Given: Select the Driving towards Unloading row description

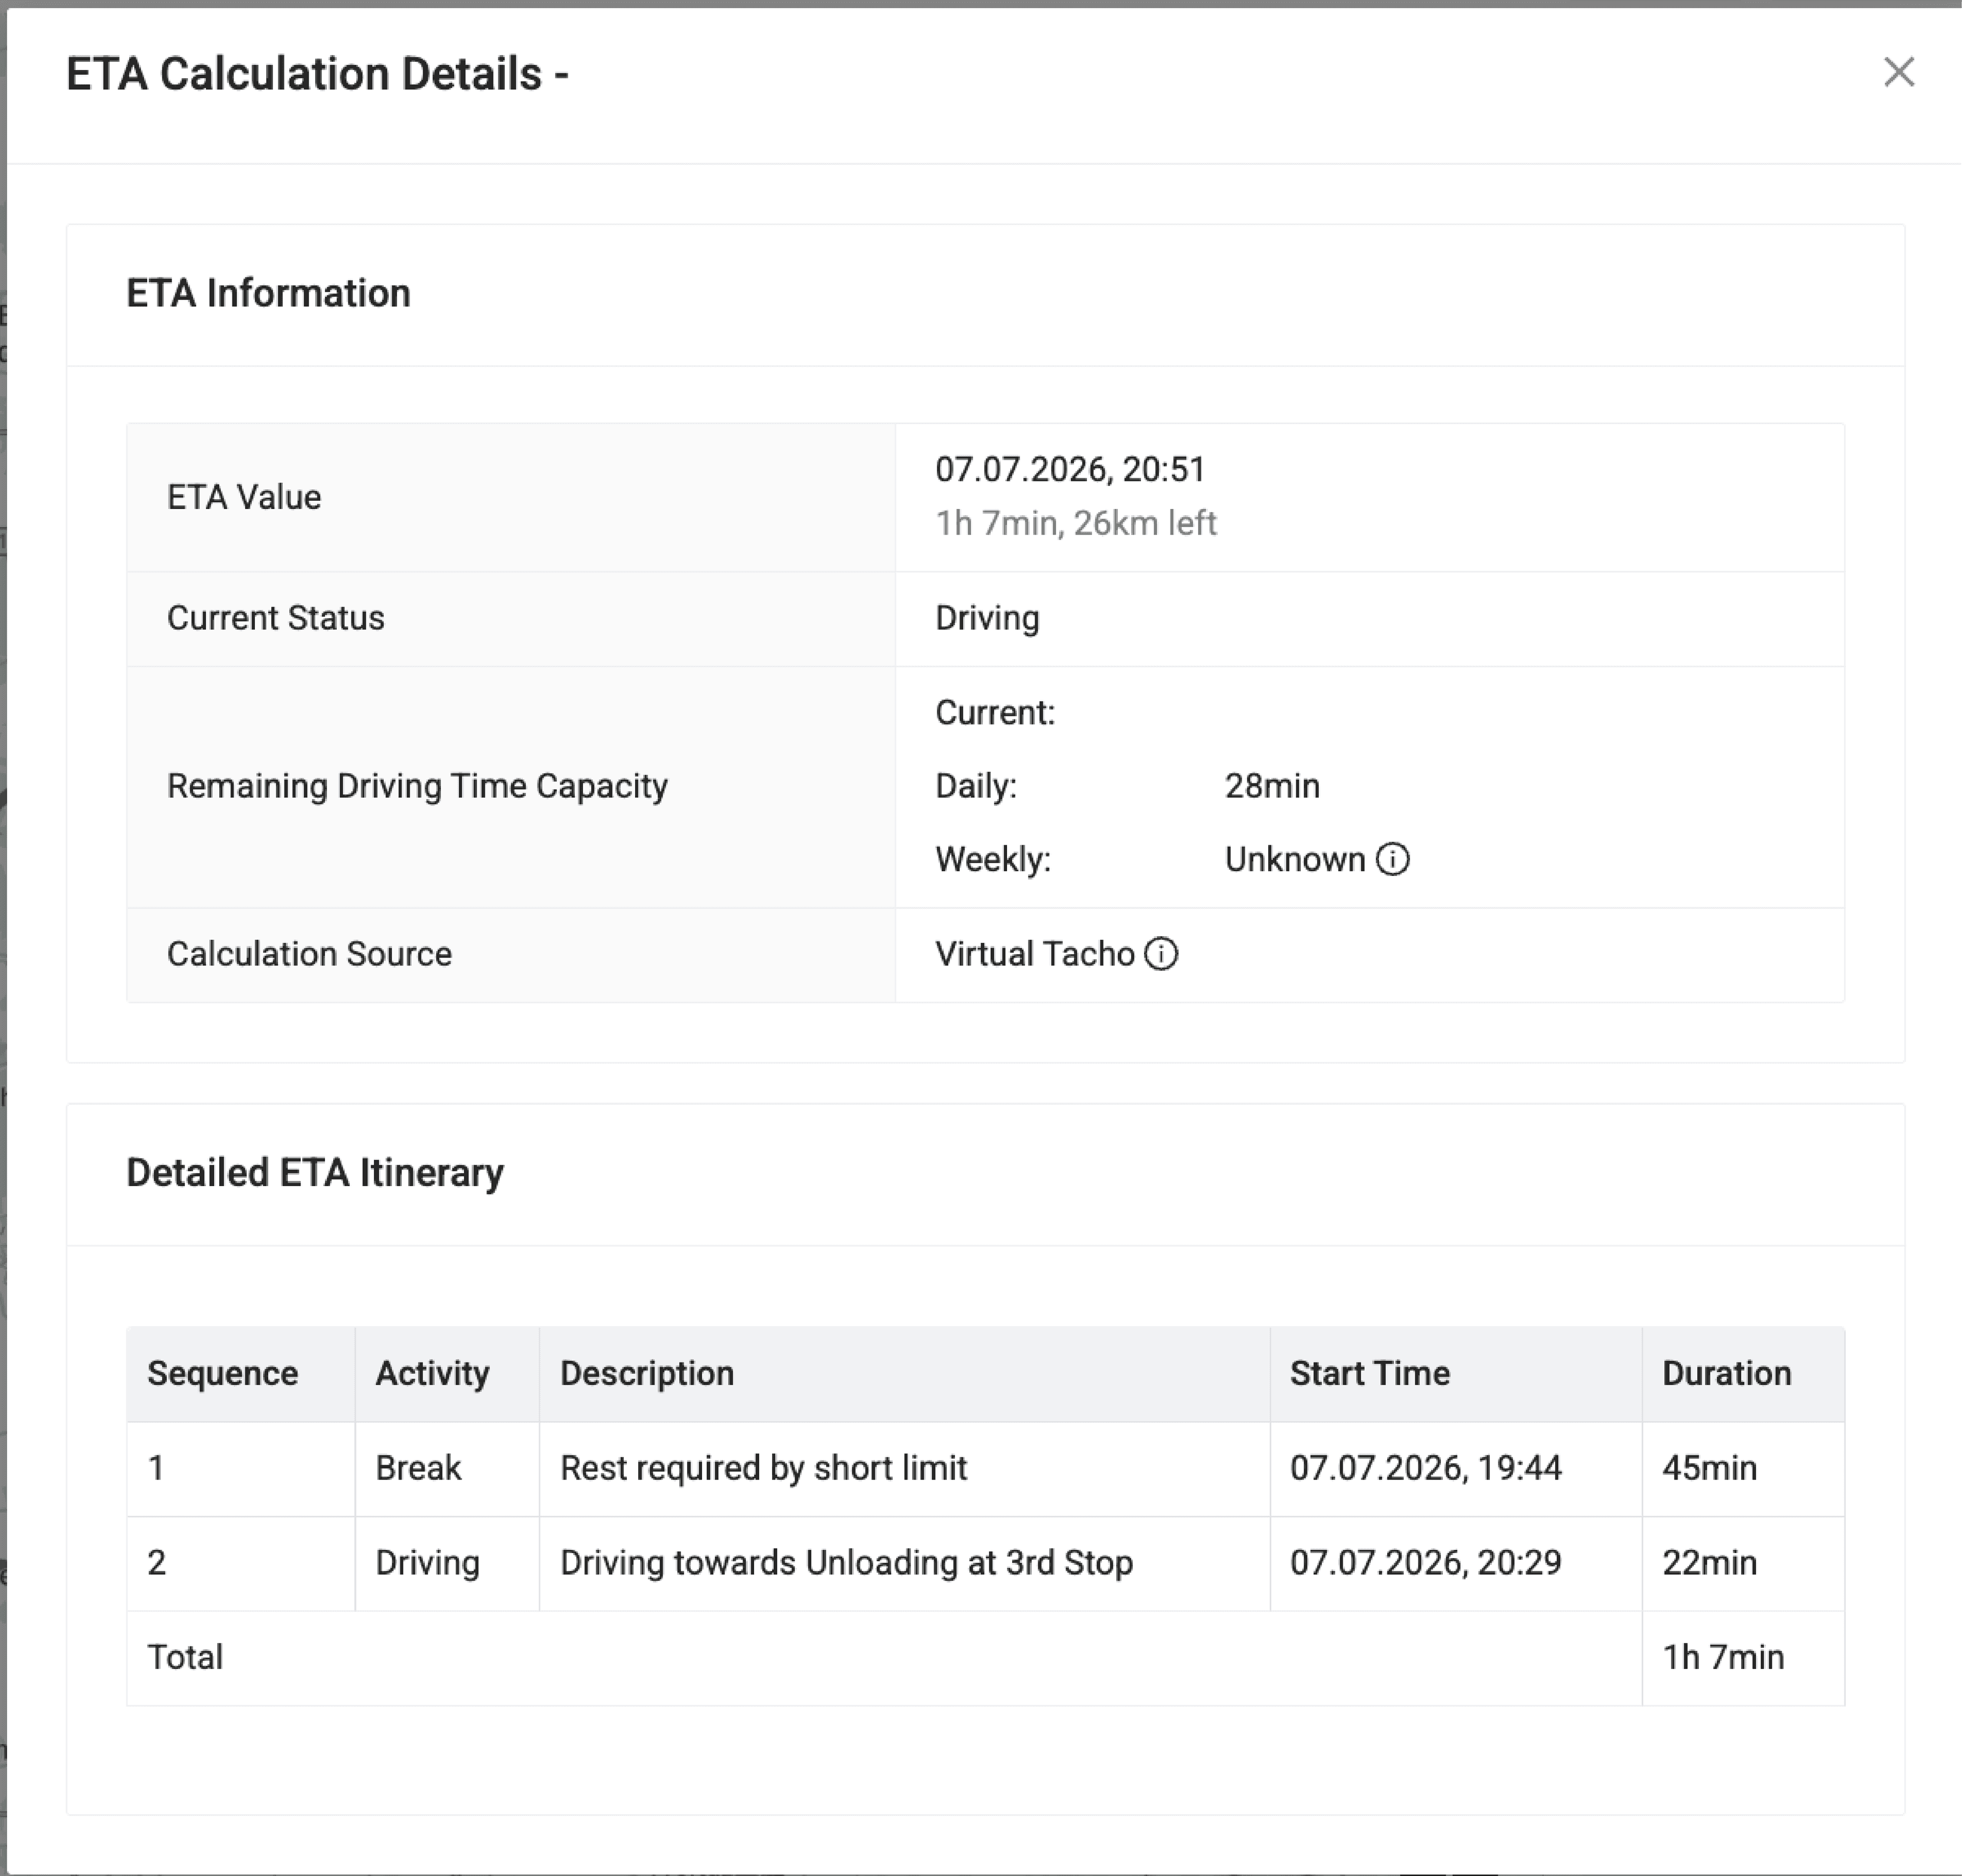Looking at the screenshot, I should [x=846, y=1562].
